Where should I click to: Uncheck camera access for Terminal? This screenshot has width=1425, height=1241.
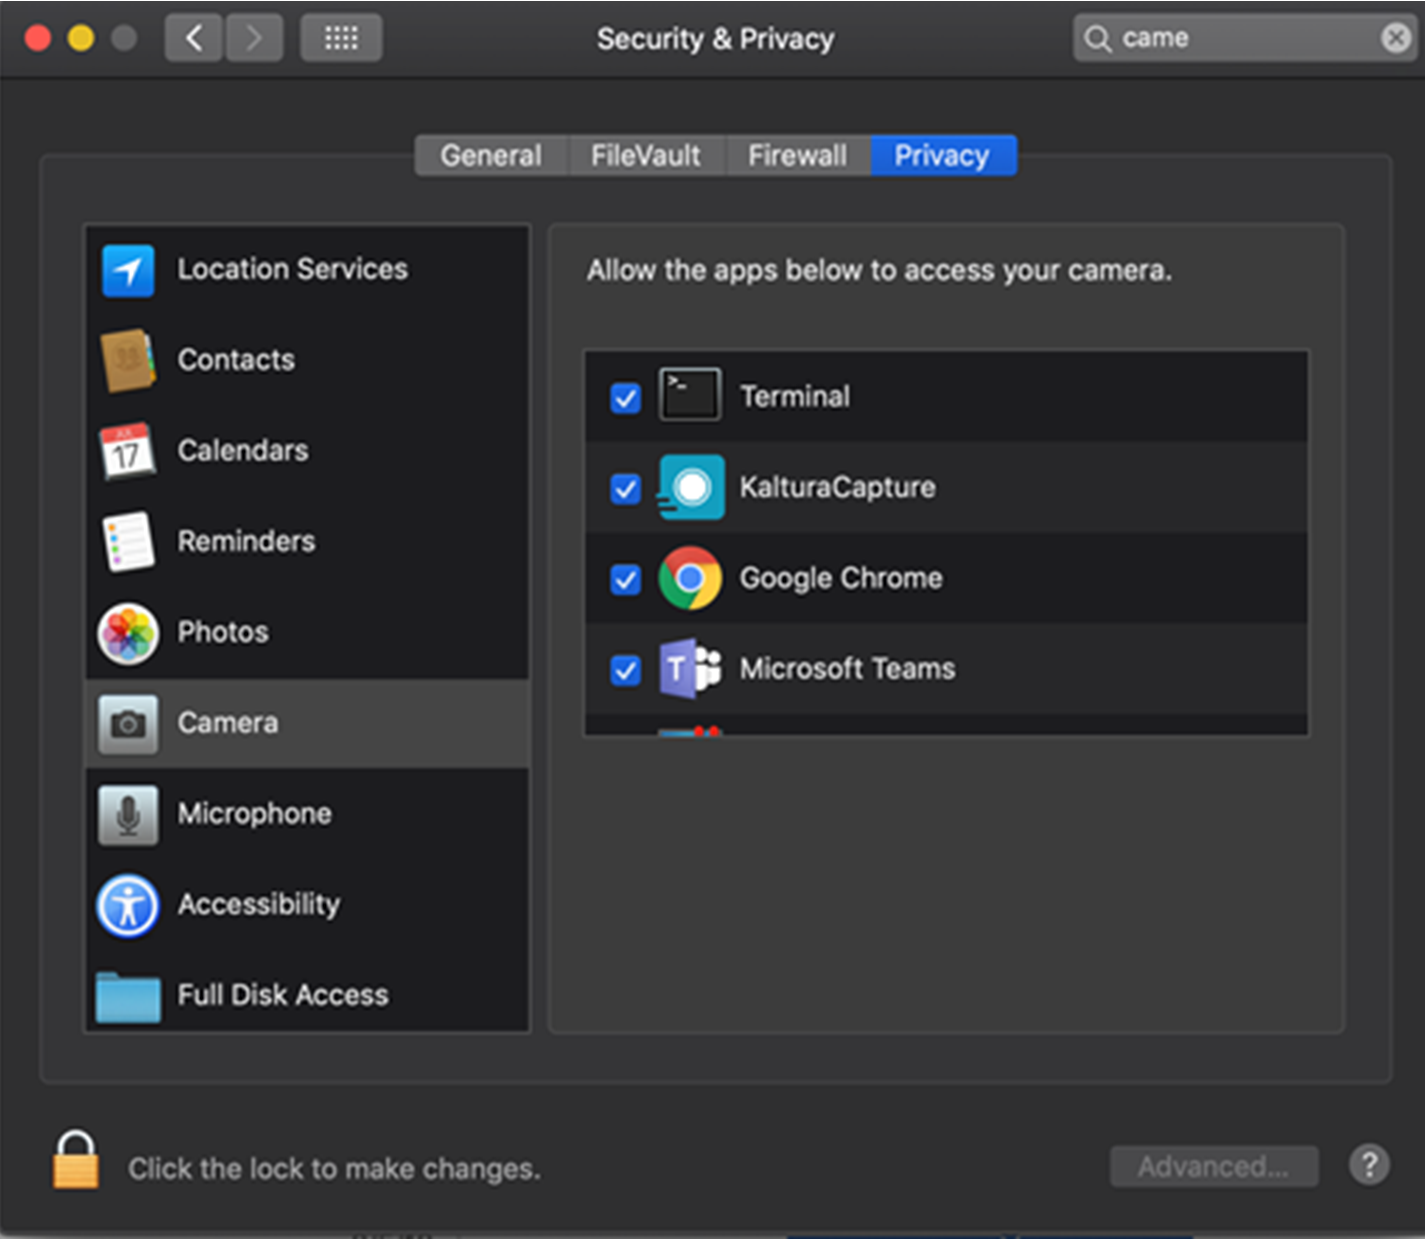tap(626, 397)
